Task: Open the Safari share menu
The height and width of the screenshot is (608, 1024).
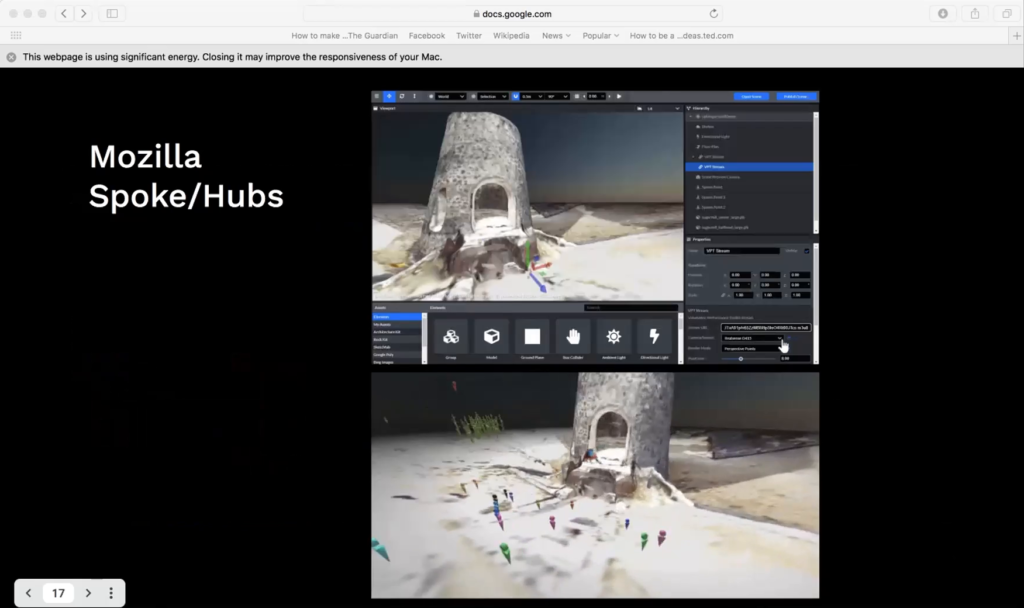Action: [x=974, y=13]
